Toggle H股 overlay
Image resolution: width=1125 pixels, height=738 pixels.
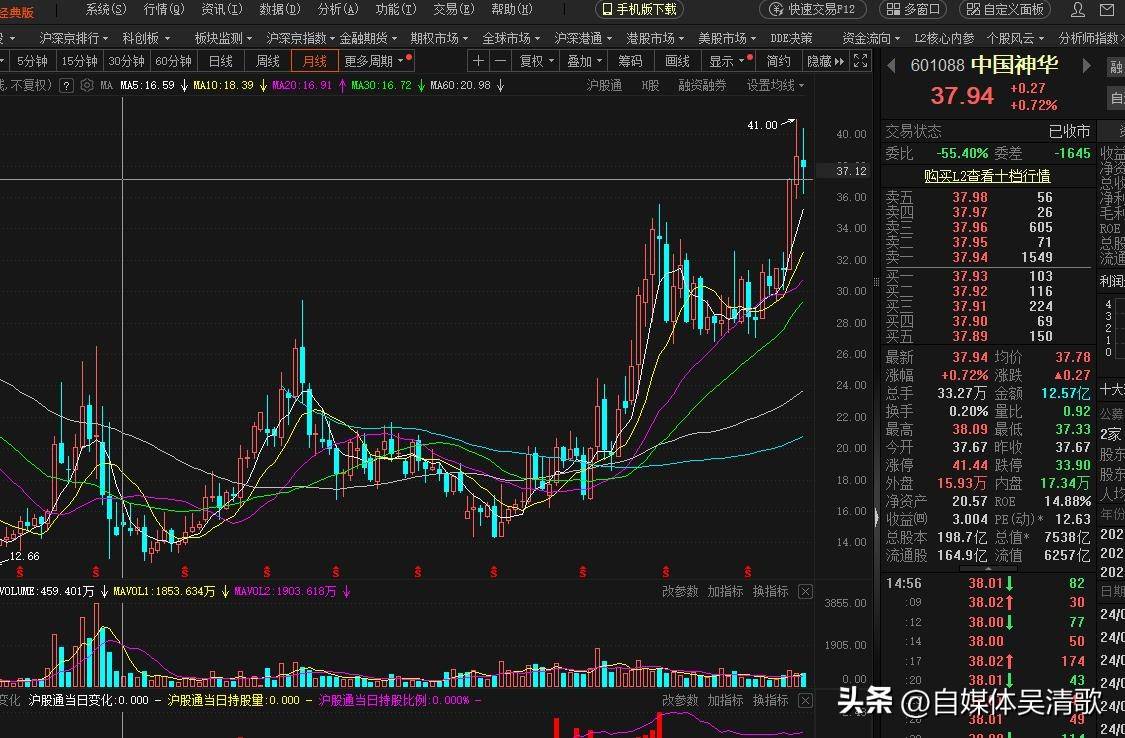pos(650,85)
